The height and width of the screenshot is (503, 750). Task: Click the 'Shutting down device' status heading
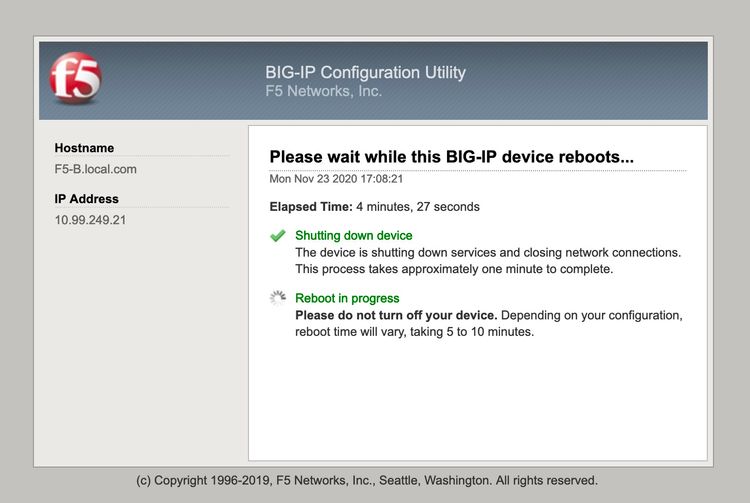353,236
